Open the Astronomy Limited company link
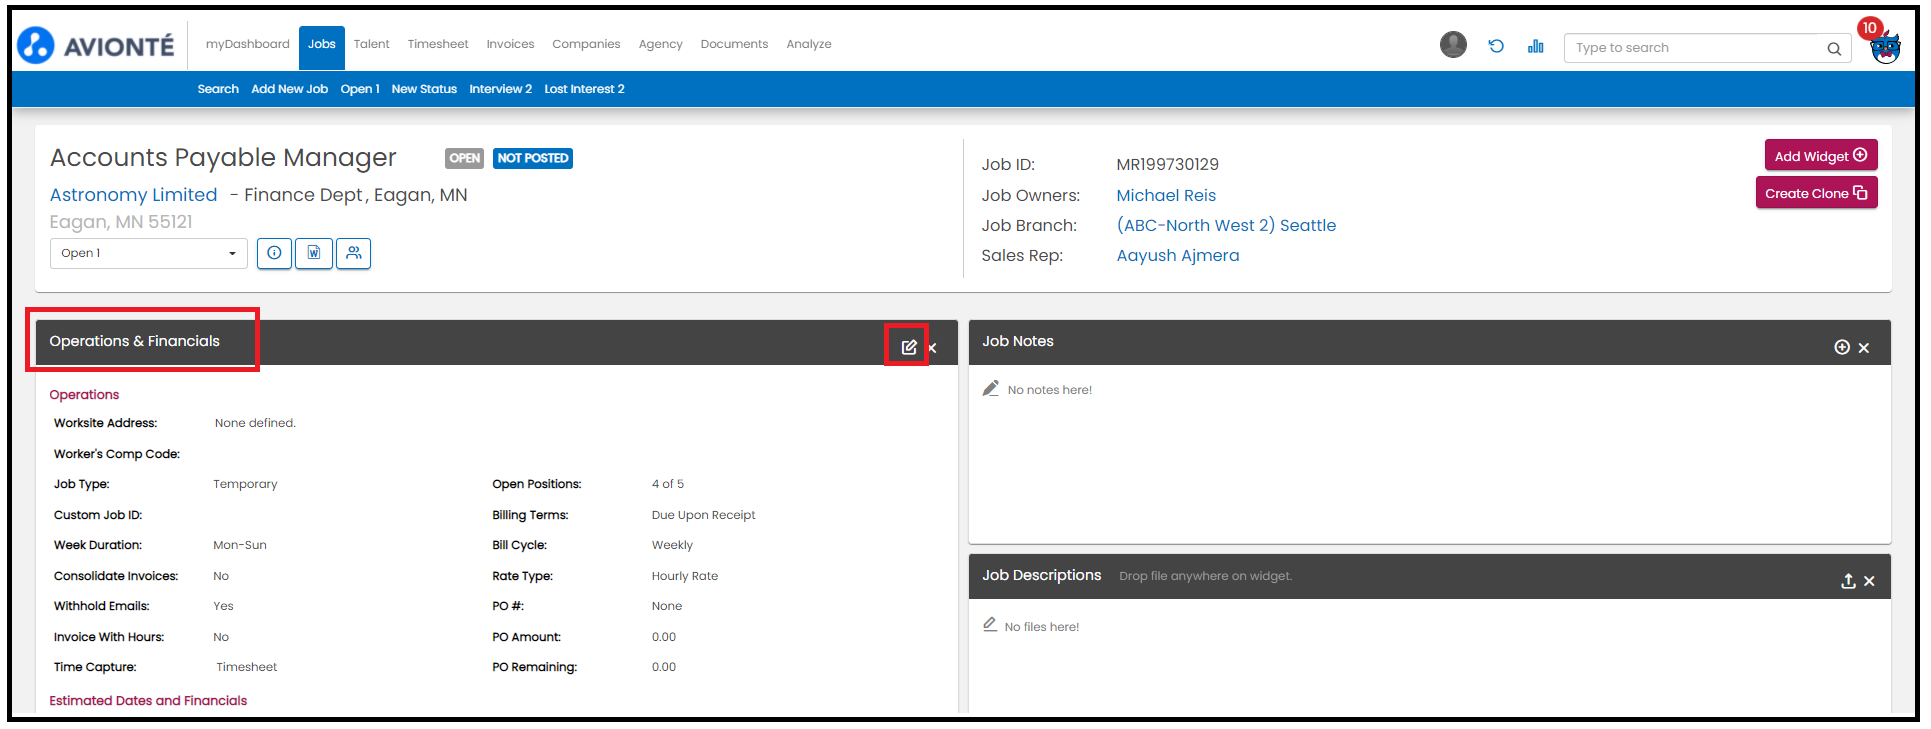This screenshot has width=1931, height=729. 133,195
